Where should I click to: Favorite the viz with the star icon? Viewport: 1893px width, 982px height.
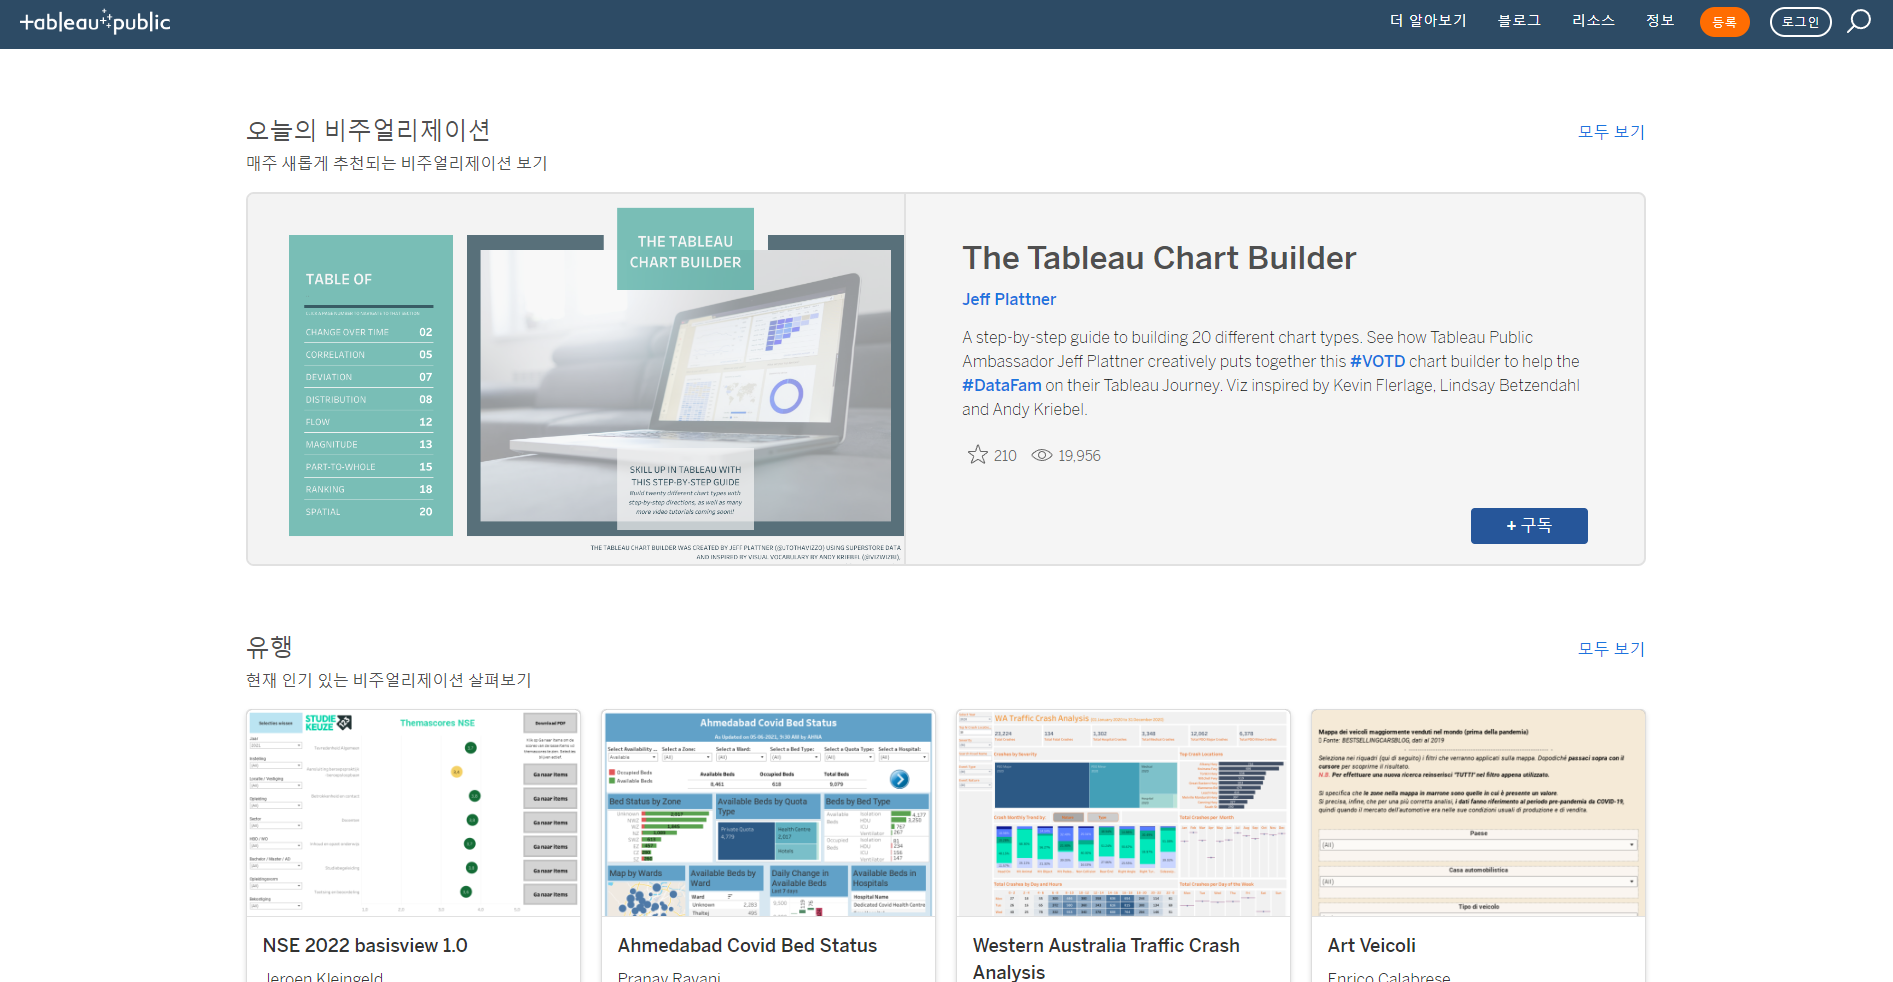pos(977,455)
